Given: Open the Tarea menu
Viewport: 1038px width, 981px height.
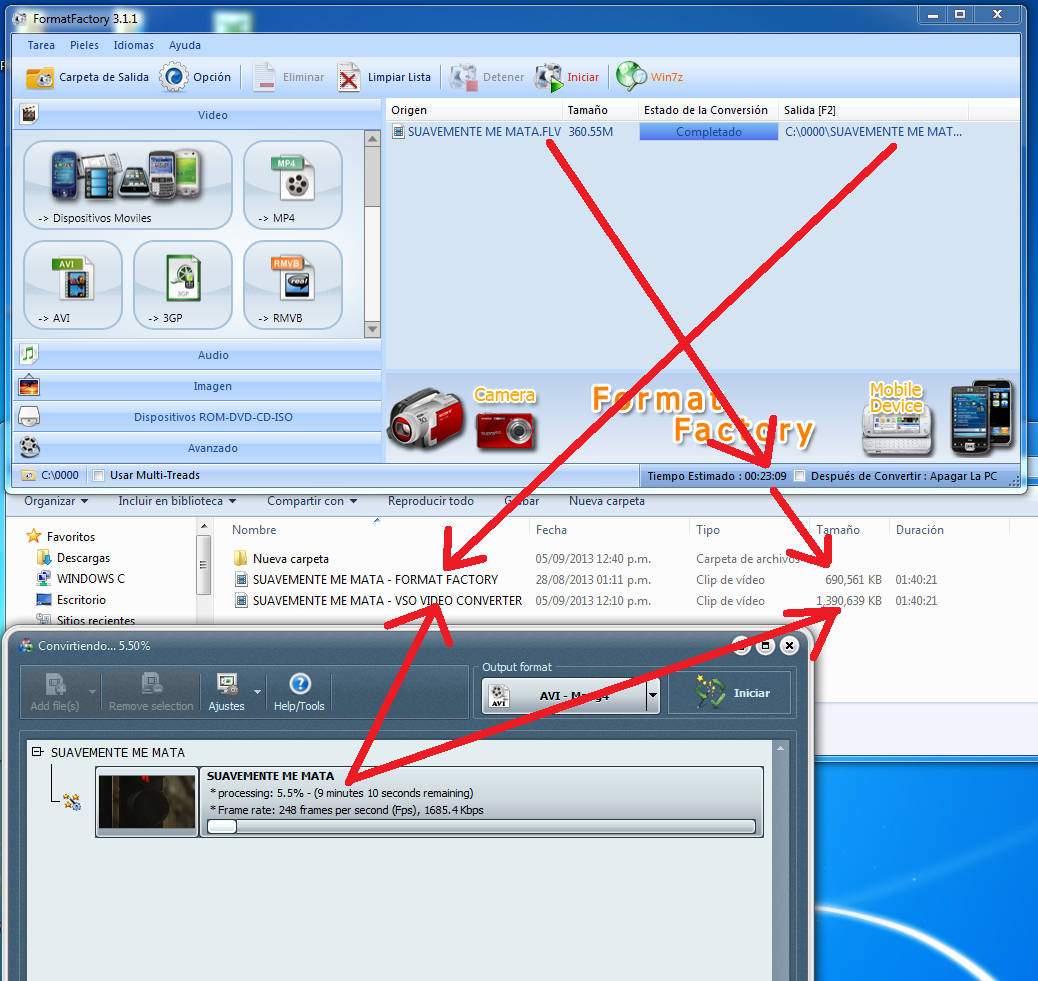Looking at the screenshot, I should (x=41, y=45).
